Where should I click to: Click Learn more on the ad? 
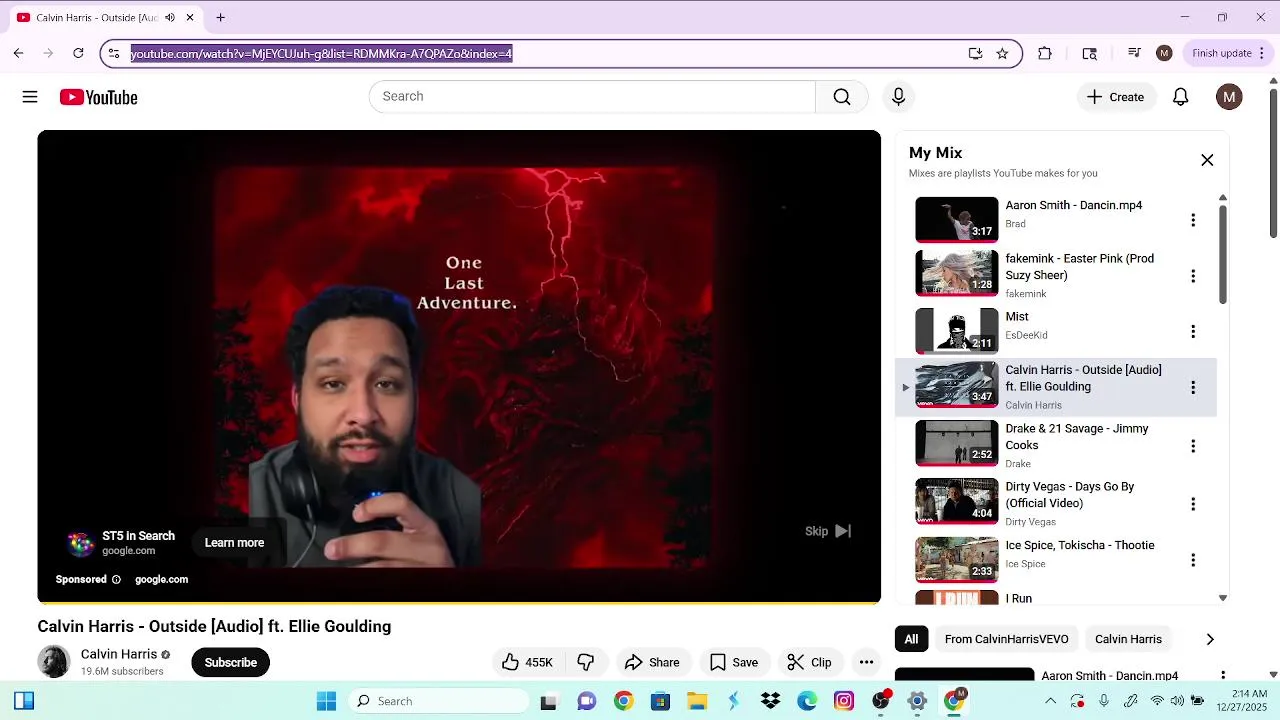(x=234, y=543)
